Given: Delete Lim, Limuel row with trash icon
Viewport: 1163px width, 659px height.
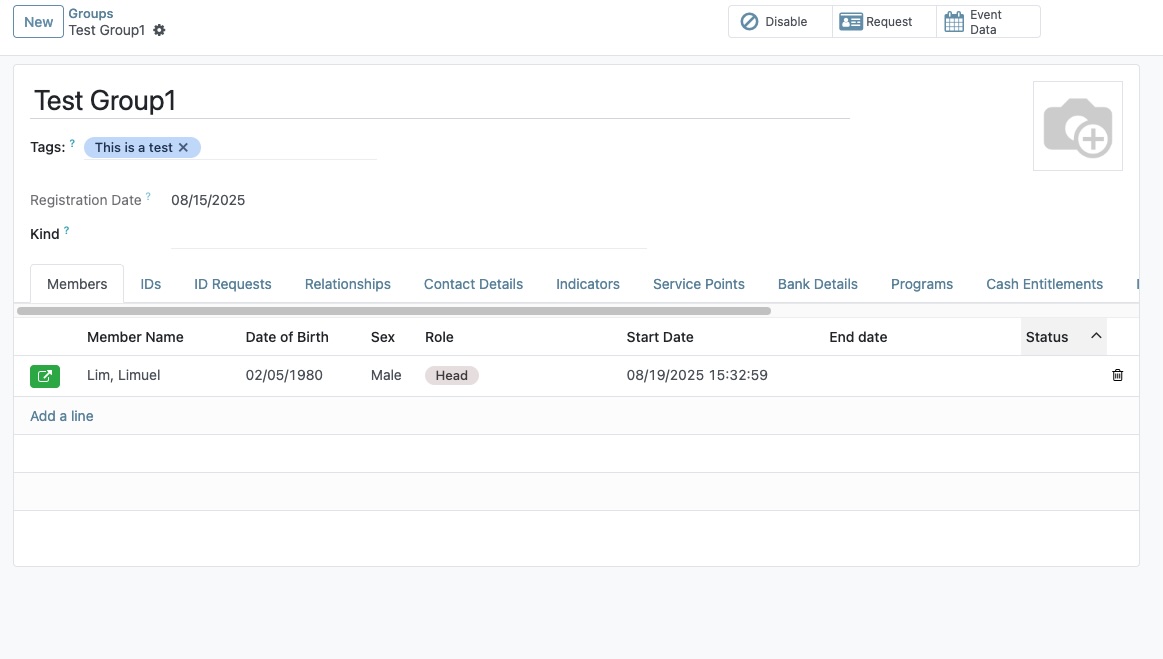Looking at the screenshot, I should pyautogui.click(x=1117, y=375).
